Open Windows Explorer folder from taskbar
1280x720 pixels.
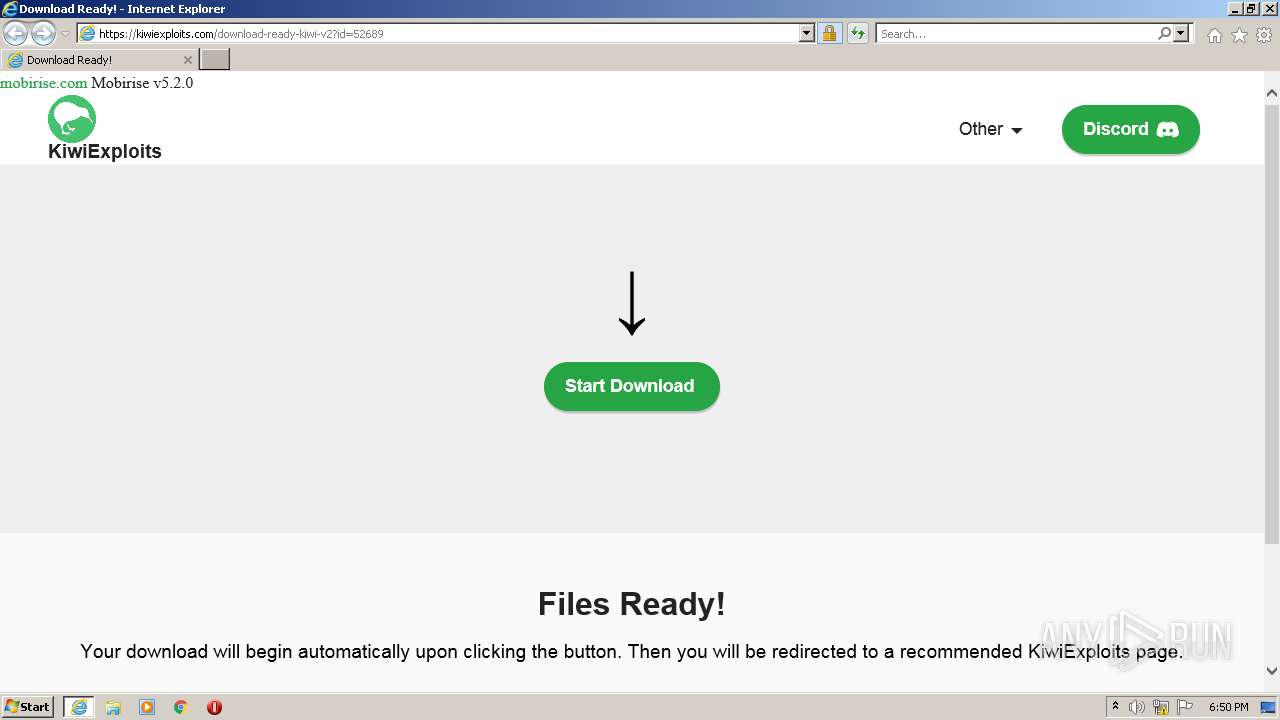[x=113, y=707]
